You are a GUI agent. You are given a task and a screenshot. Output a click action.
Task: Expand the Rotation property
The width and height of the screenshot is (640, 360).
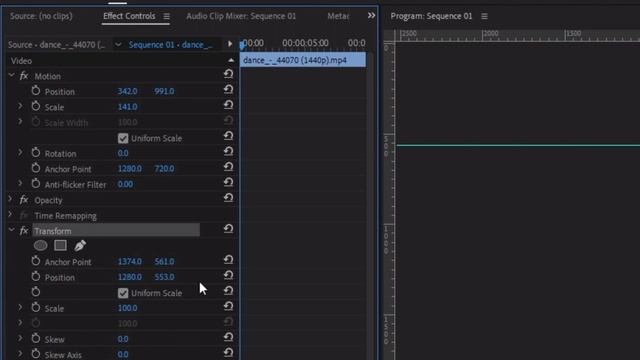click(20, 153)
